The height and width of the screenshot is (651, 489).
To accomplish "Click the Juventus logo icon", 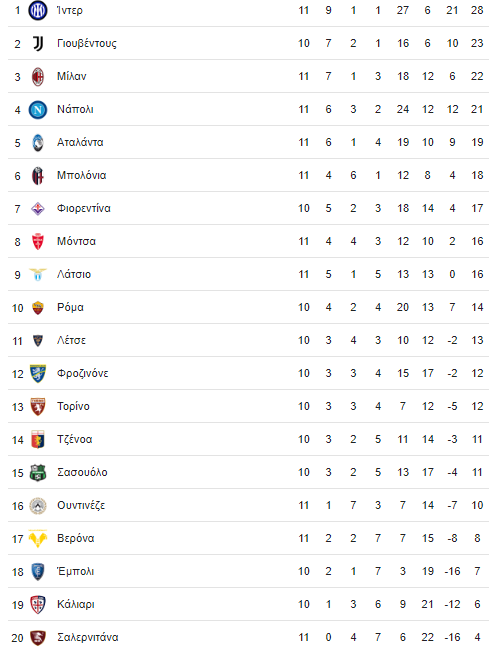I will pyautogui.click(x=37, y=43).
